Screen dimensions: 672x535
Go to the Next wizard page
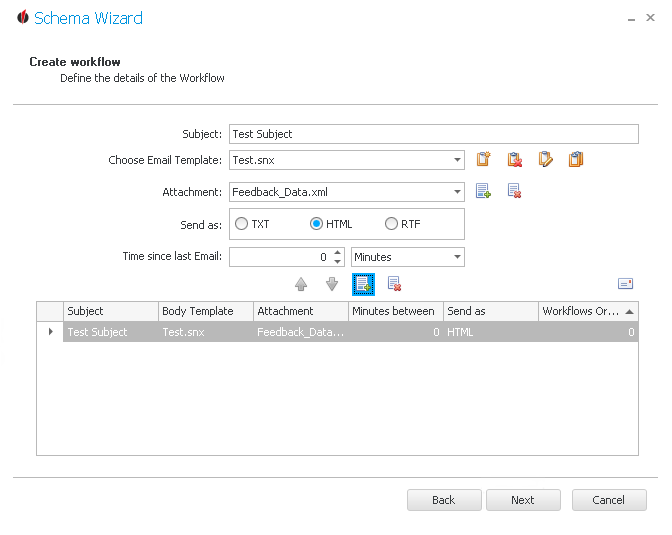523,500
